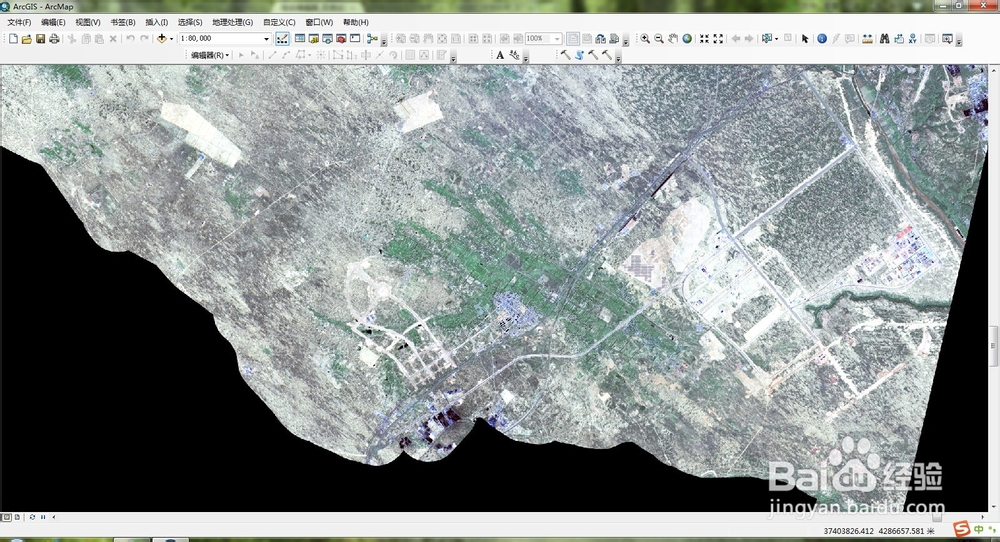Click the Fixed Zoom Out icon
1000x542 pixels.
coord(718,39)
